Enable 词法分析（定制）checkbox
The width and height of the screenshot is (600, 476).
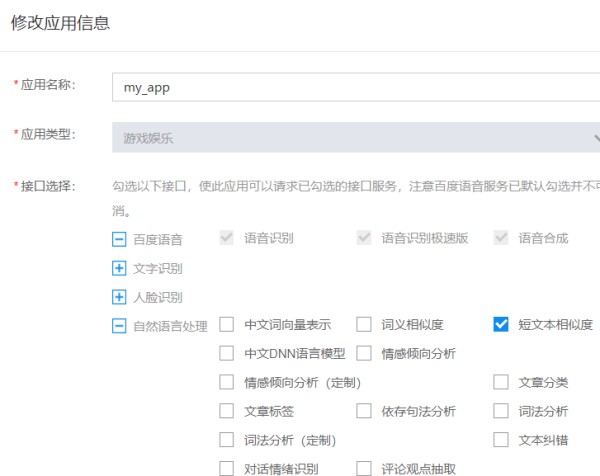pyautogui.click(x=227, y=440)
